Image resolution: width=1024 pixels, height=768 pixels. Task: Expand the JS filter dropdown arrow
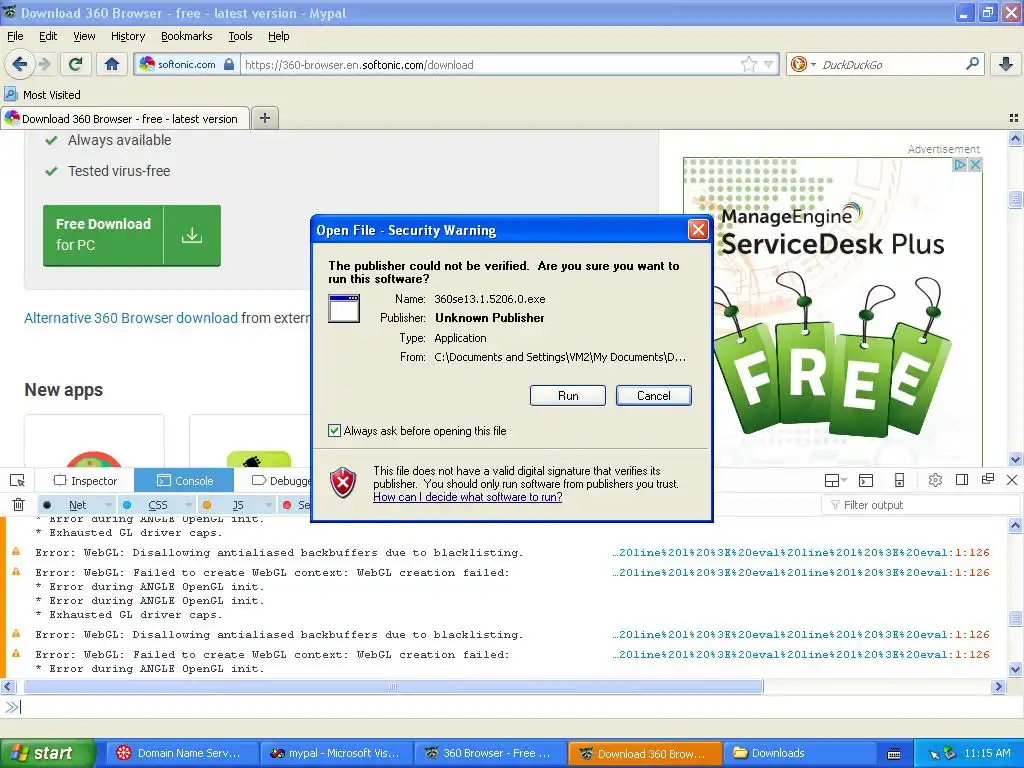coord(268,505)
